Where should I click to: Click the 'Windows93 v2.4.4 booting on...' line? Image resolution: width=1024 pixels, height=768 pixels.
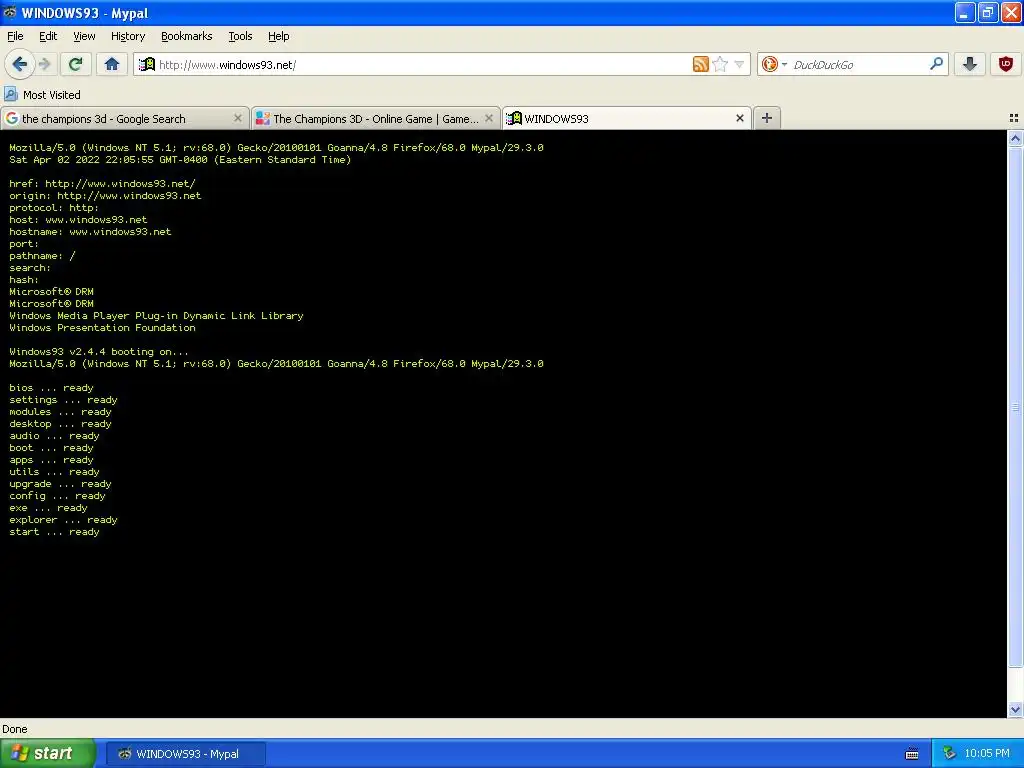(x=99, y=351)
